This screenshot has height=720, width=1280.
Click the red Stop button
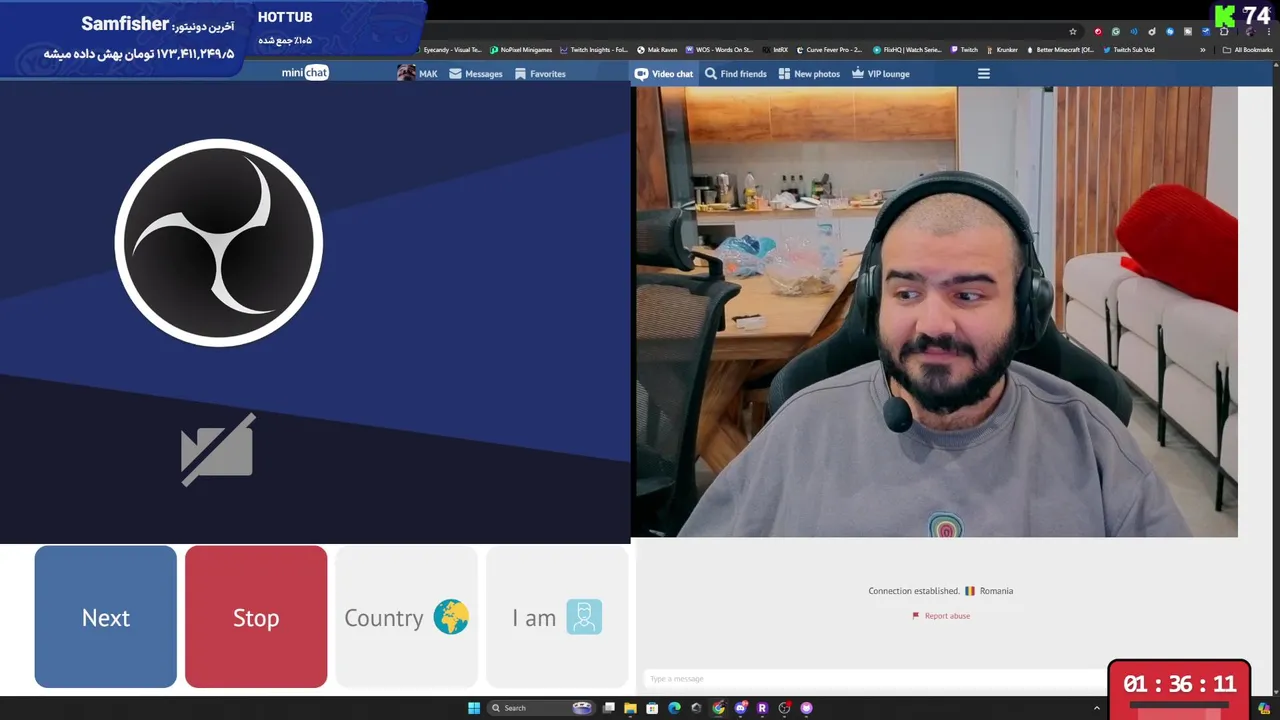[256, 617]
